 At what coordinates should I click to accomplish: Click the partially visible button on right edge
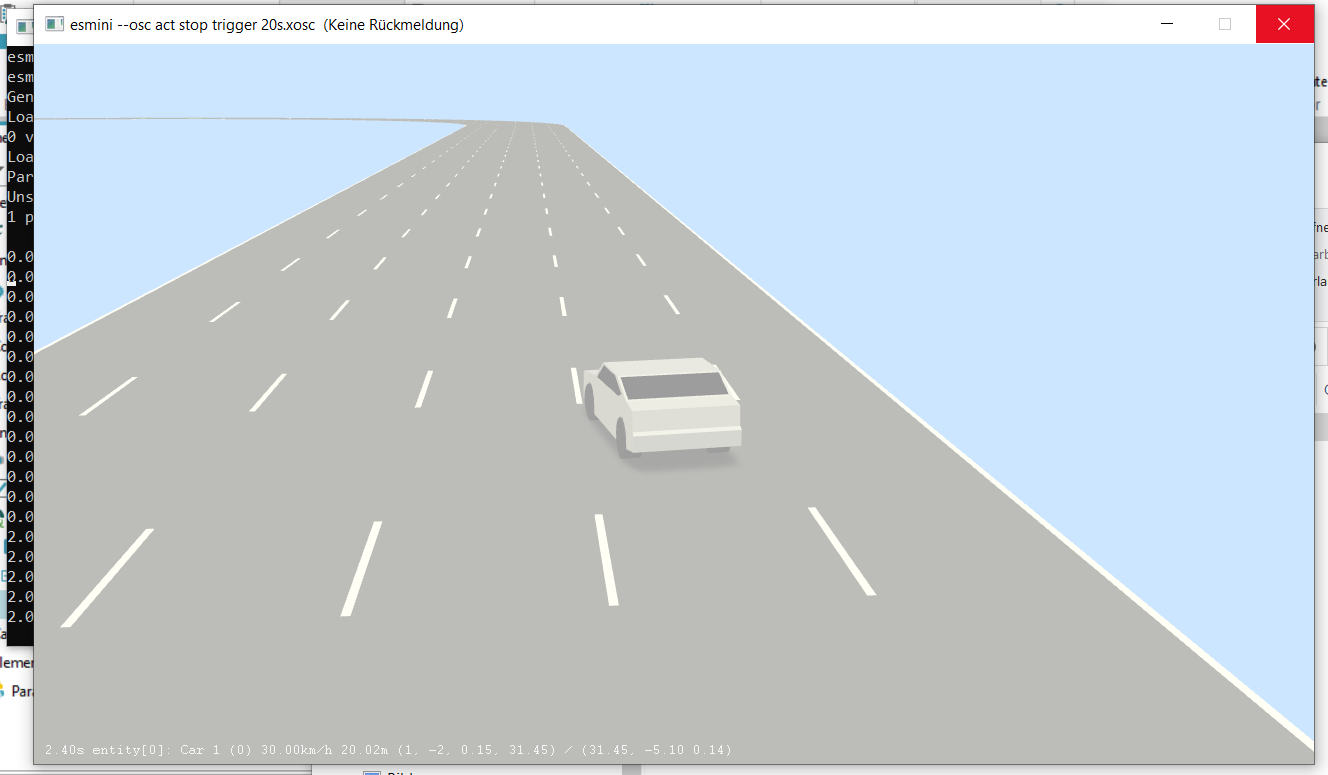[x=1322, y=345]
